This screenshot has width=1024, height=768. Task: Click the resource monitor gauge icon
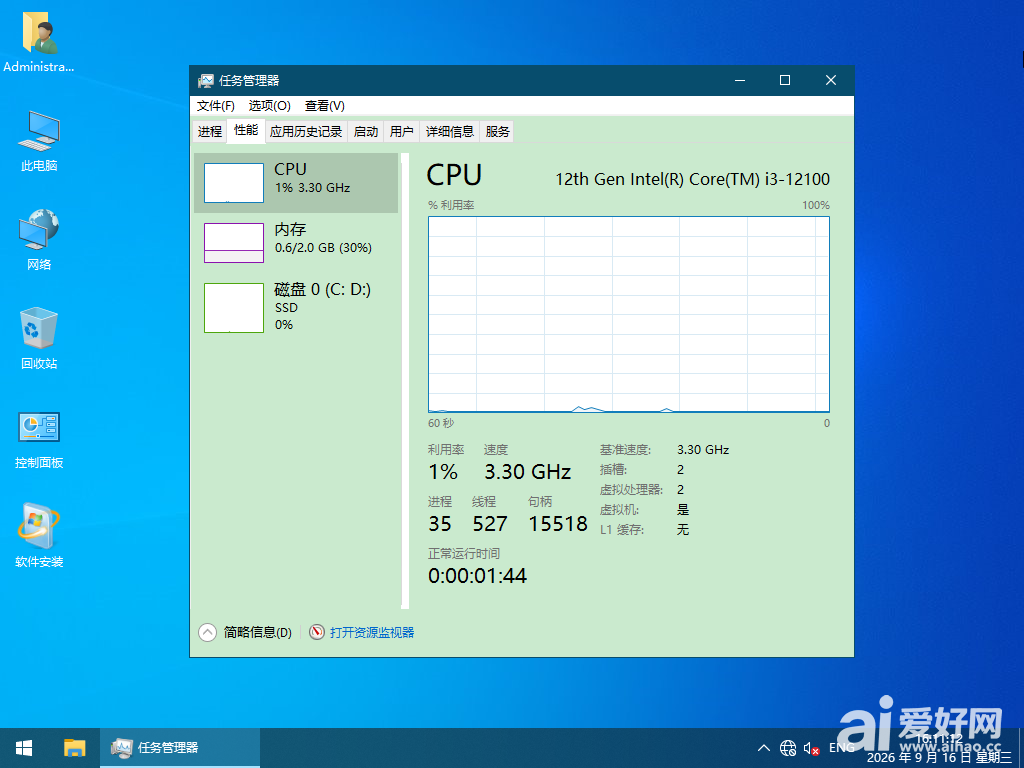pos(317,632)
